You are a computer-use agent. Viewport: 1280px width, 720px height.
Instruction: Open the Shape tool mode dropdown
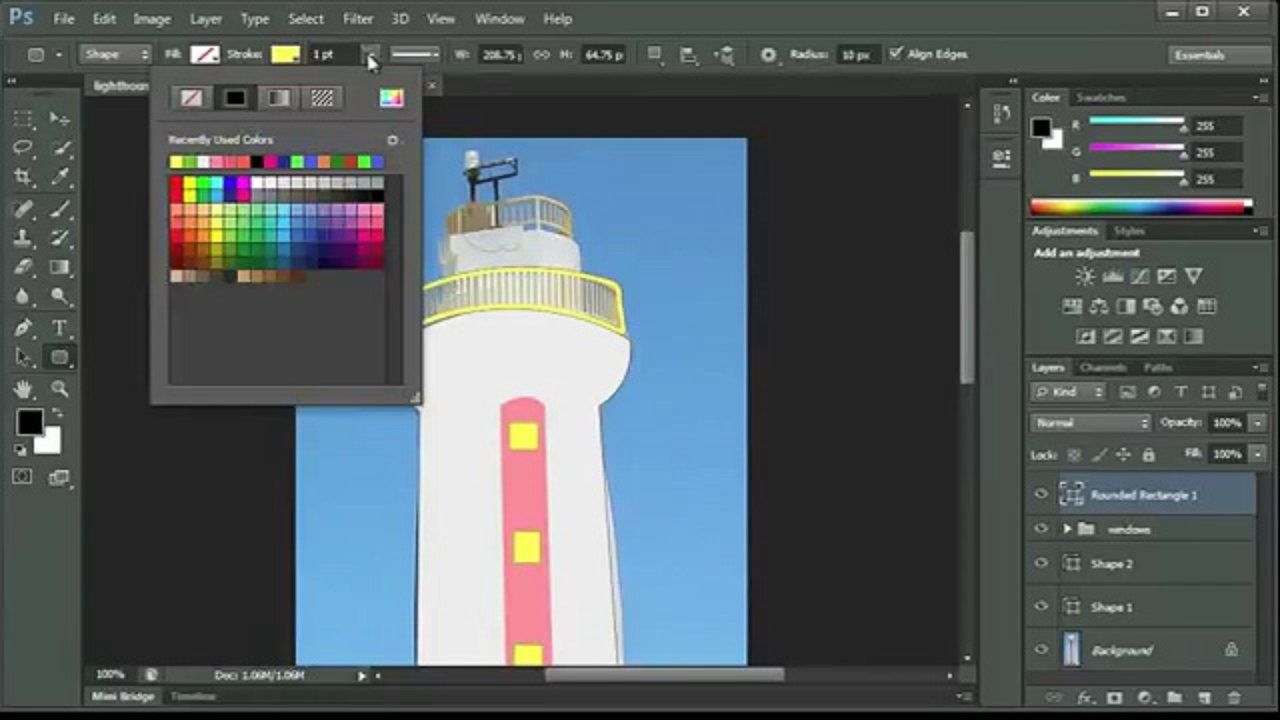pyautogui.click(x=115, y=54)
